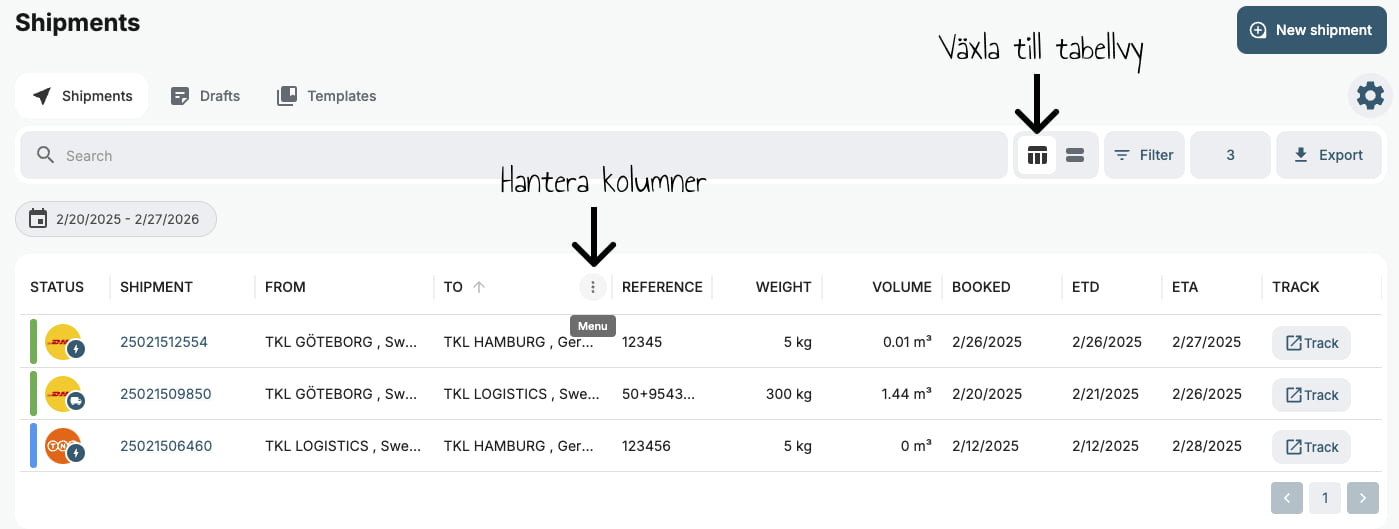Viewport: 1399px width, 529px height.
Task: Export the shipments list
Action: pos(1328,155)
